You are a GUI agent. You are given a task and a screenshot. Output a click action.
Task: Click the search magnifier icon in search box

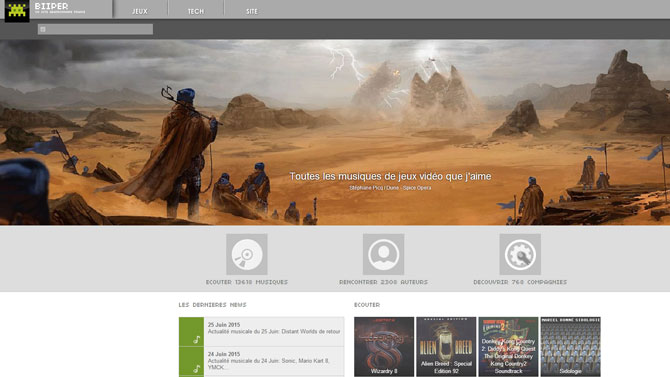43,29
